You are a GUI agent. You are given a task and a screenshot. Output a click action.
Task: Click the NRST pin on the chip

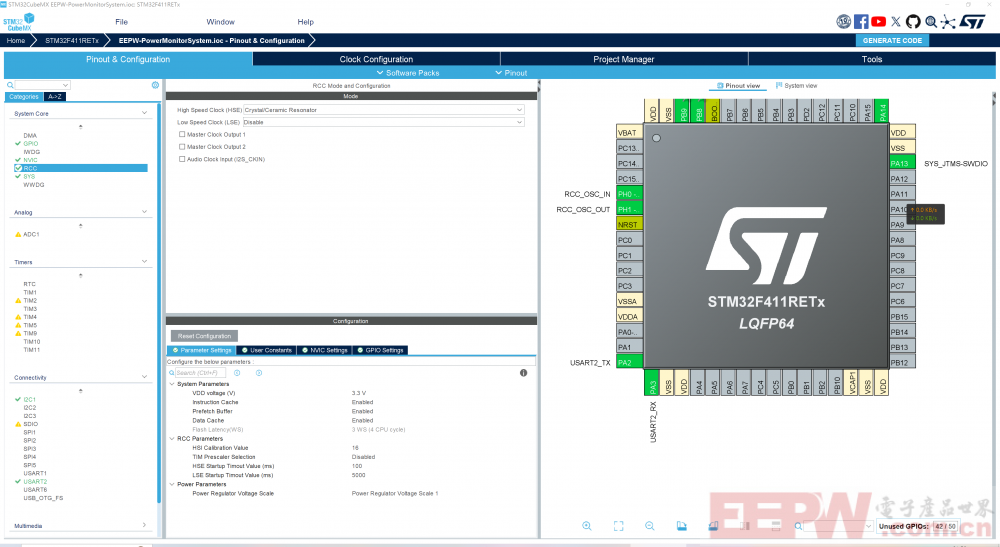pos(629,224)
